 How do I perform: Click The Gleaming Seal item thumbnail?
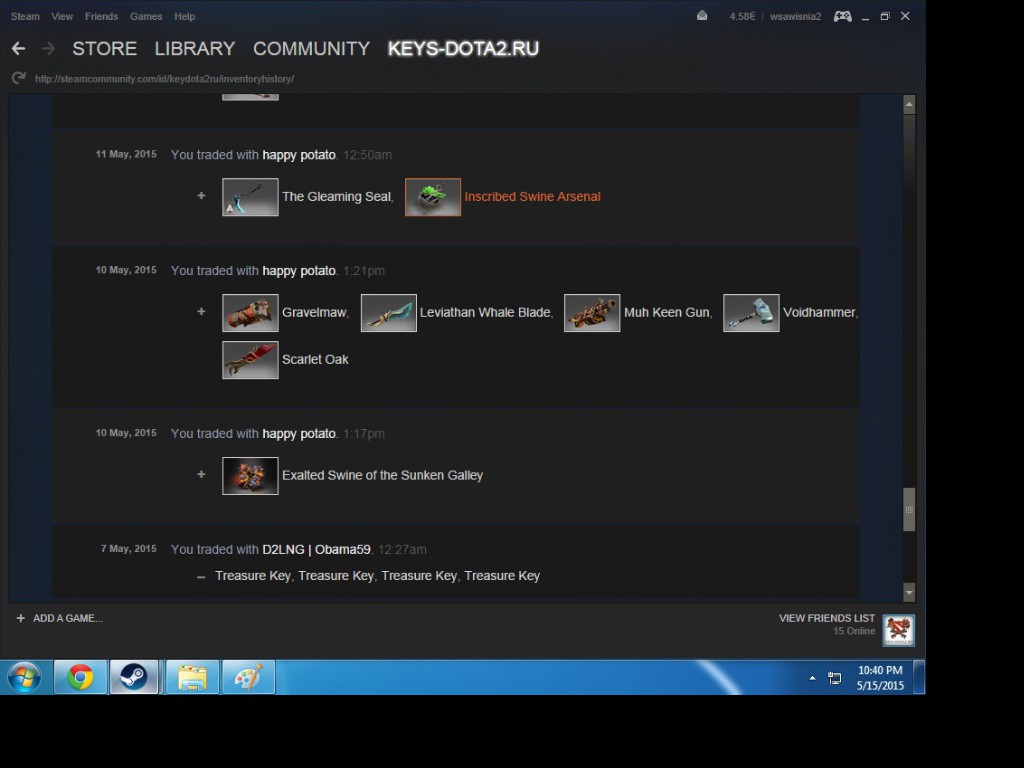coord(250,197)
